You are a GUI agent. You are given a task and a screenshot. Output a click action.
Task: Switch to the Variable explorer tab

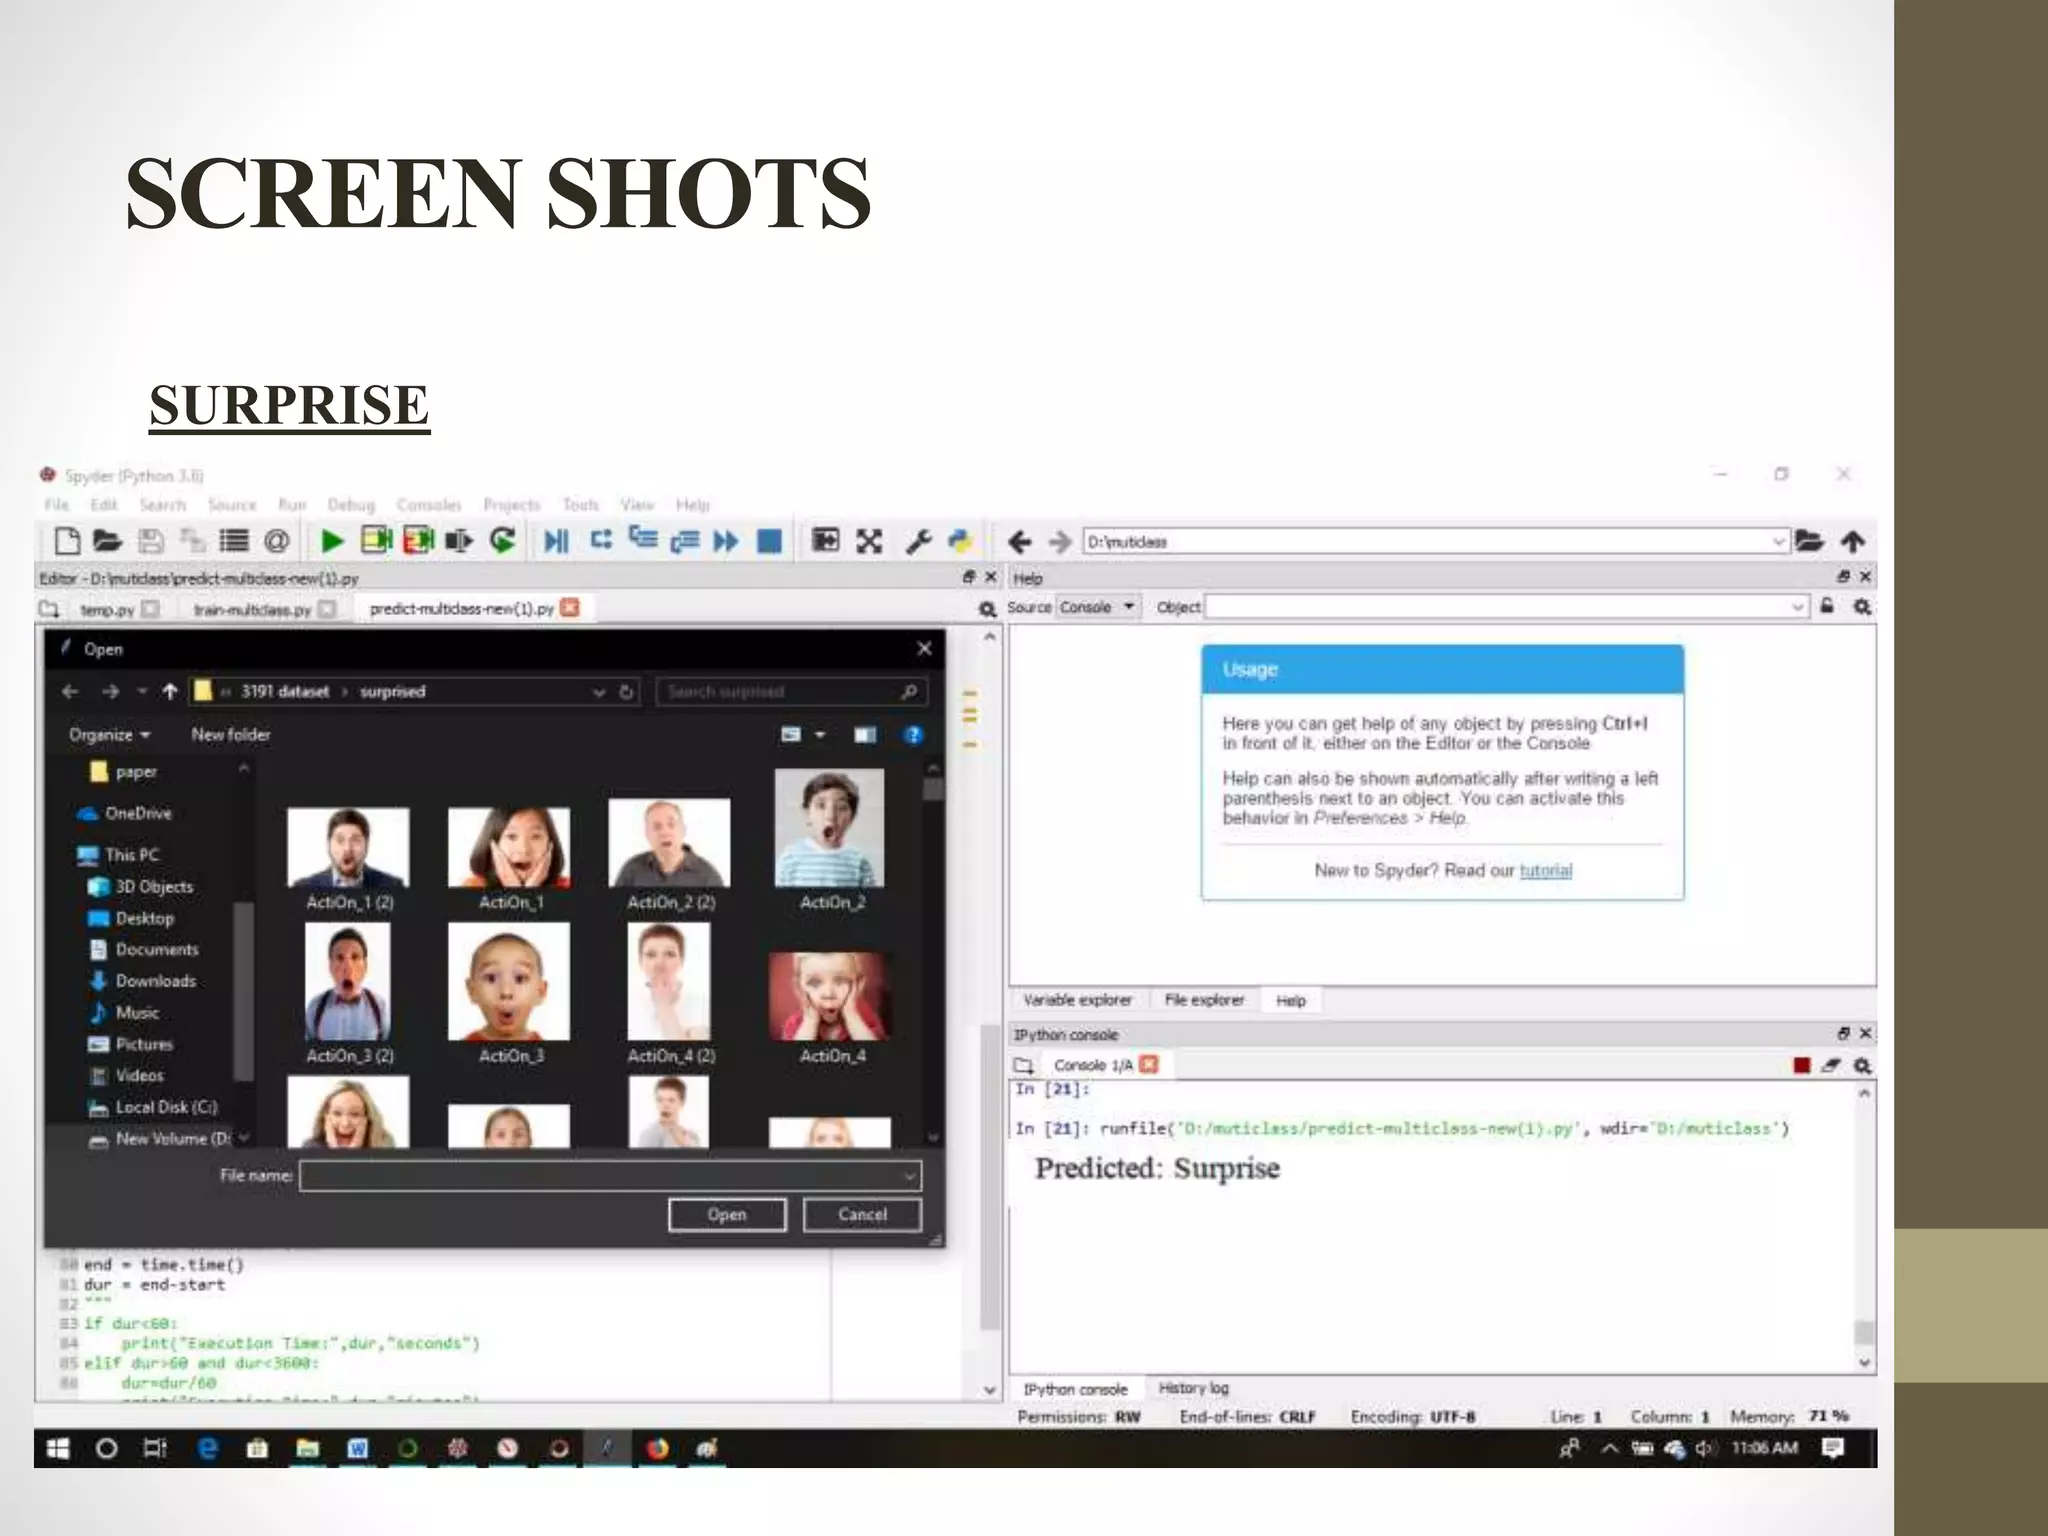(1077, 1000)
